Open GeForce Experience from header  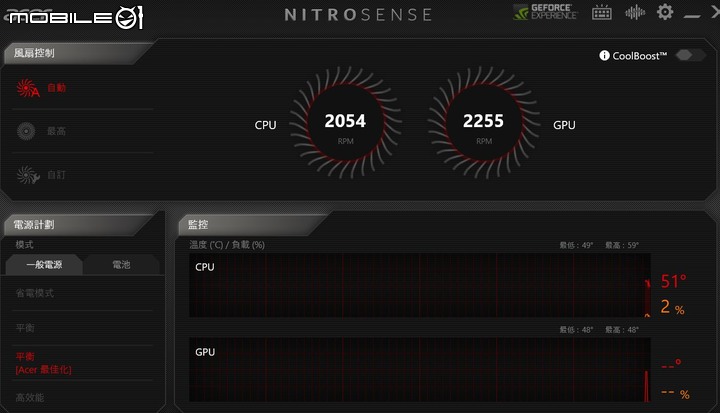pyautogui.click(x=545, y=12)
